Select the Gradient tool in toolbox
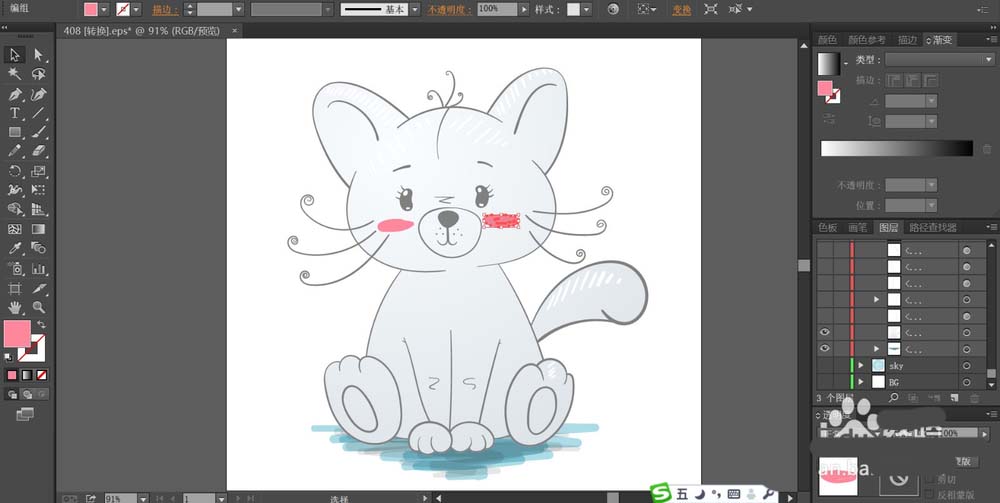Image resolution: width=1000 pixels, height=503 pixels. [x=38, y=229]
